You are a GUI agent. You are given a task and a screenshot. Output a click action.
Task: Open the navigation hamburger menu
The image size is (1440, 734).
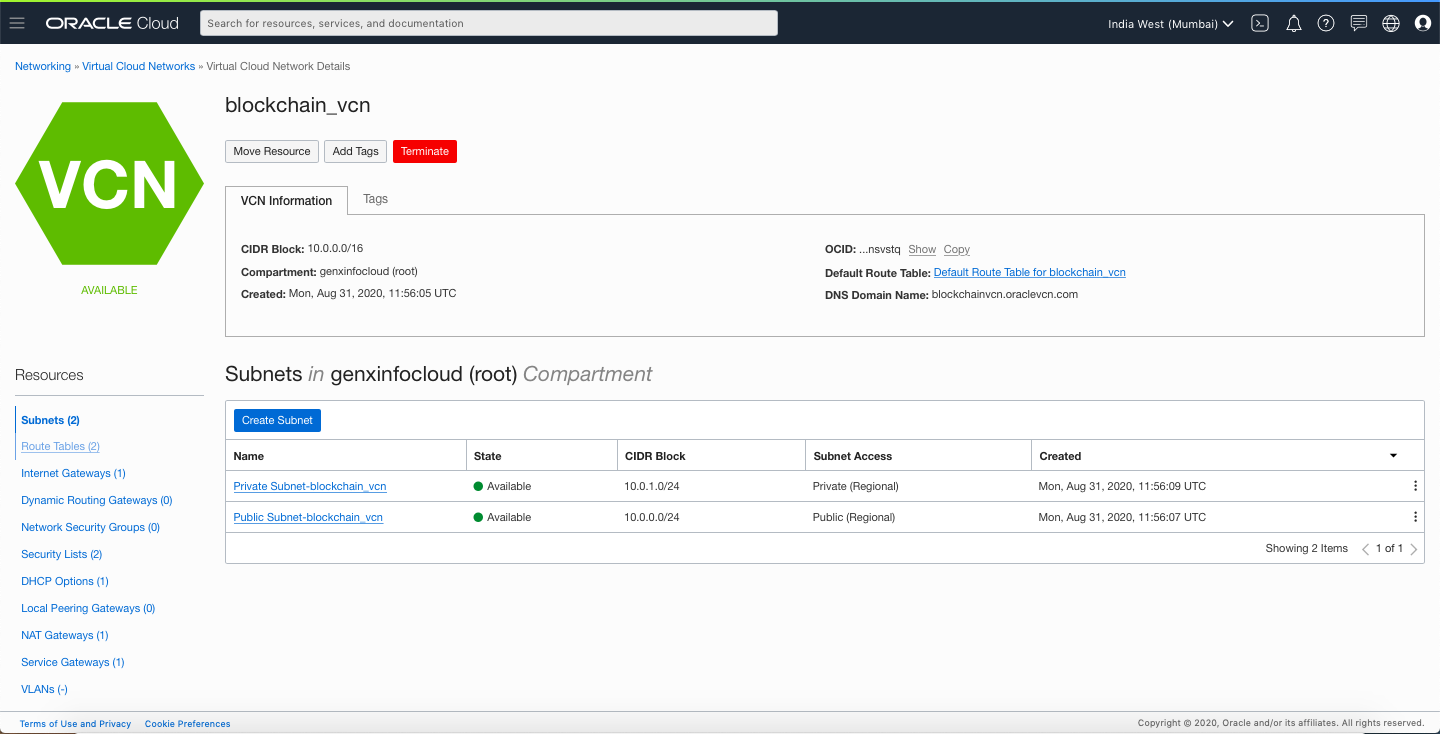(x=16, y=22)
